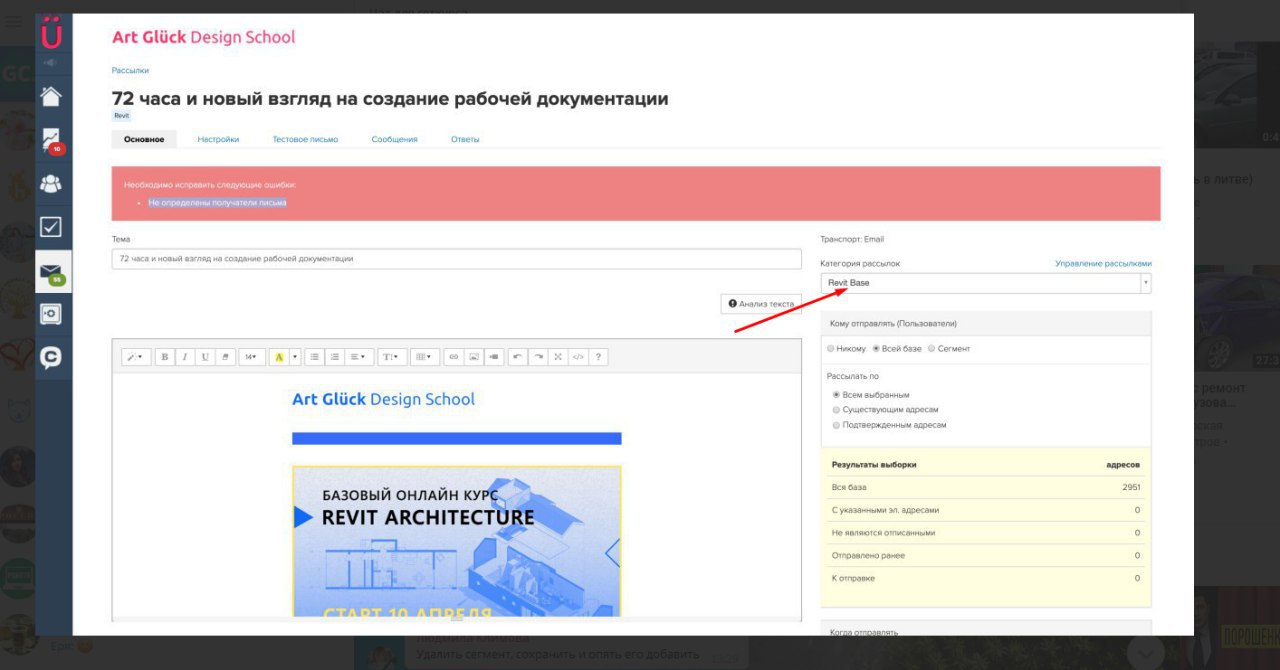Click the Ü logo in the sidebar
Image resolution: width=1280 pixels, height=670 pixels.
click(x=51, y=35)
